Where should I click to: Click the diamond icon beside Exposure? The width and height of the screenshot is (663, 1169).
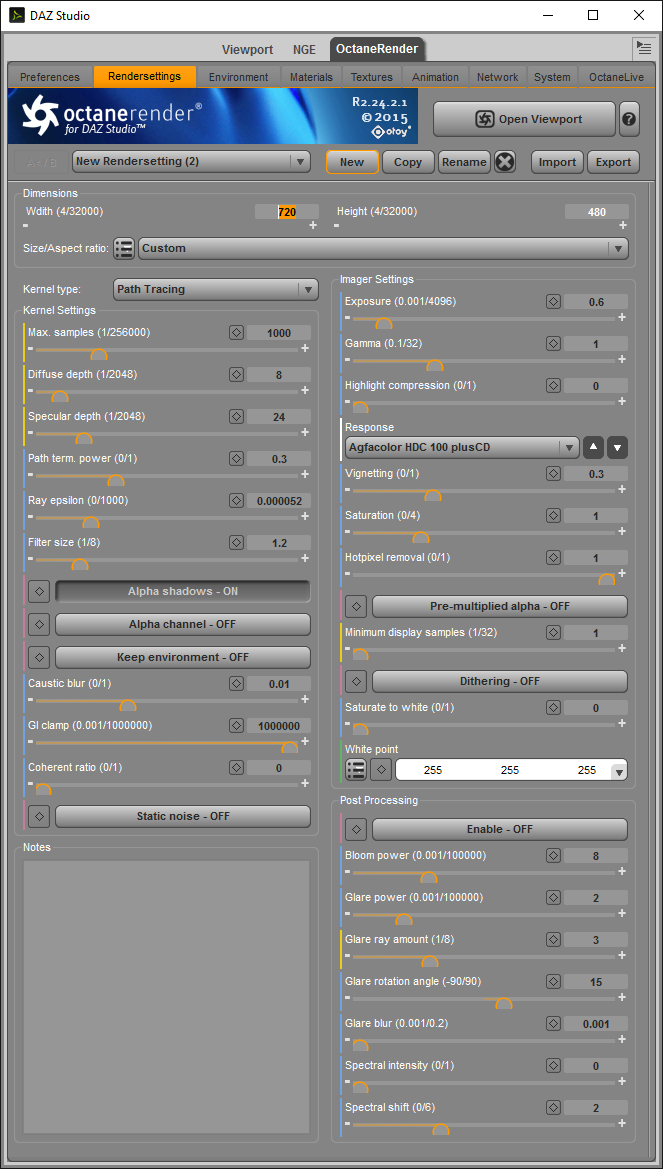pyautogui.click(x=553, y=301)
